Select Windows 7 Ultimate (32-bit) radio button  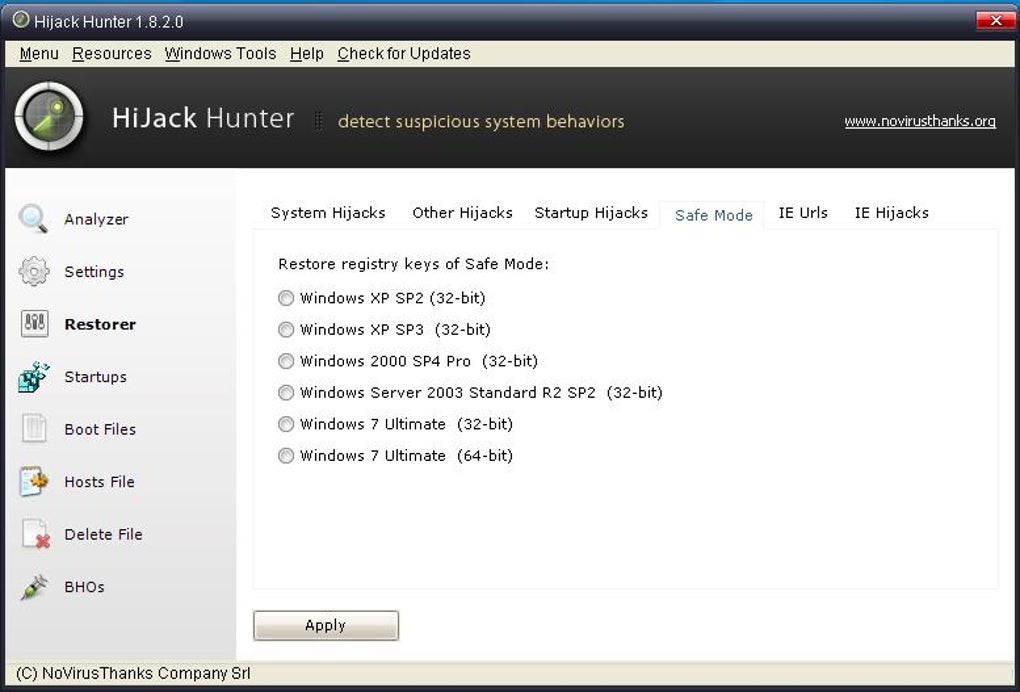click(286, 424)
